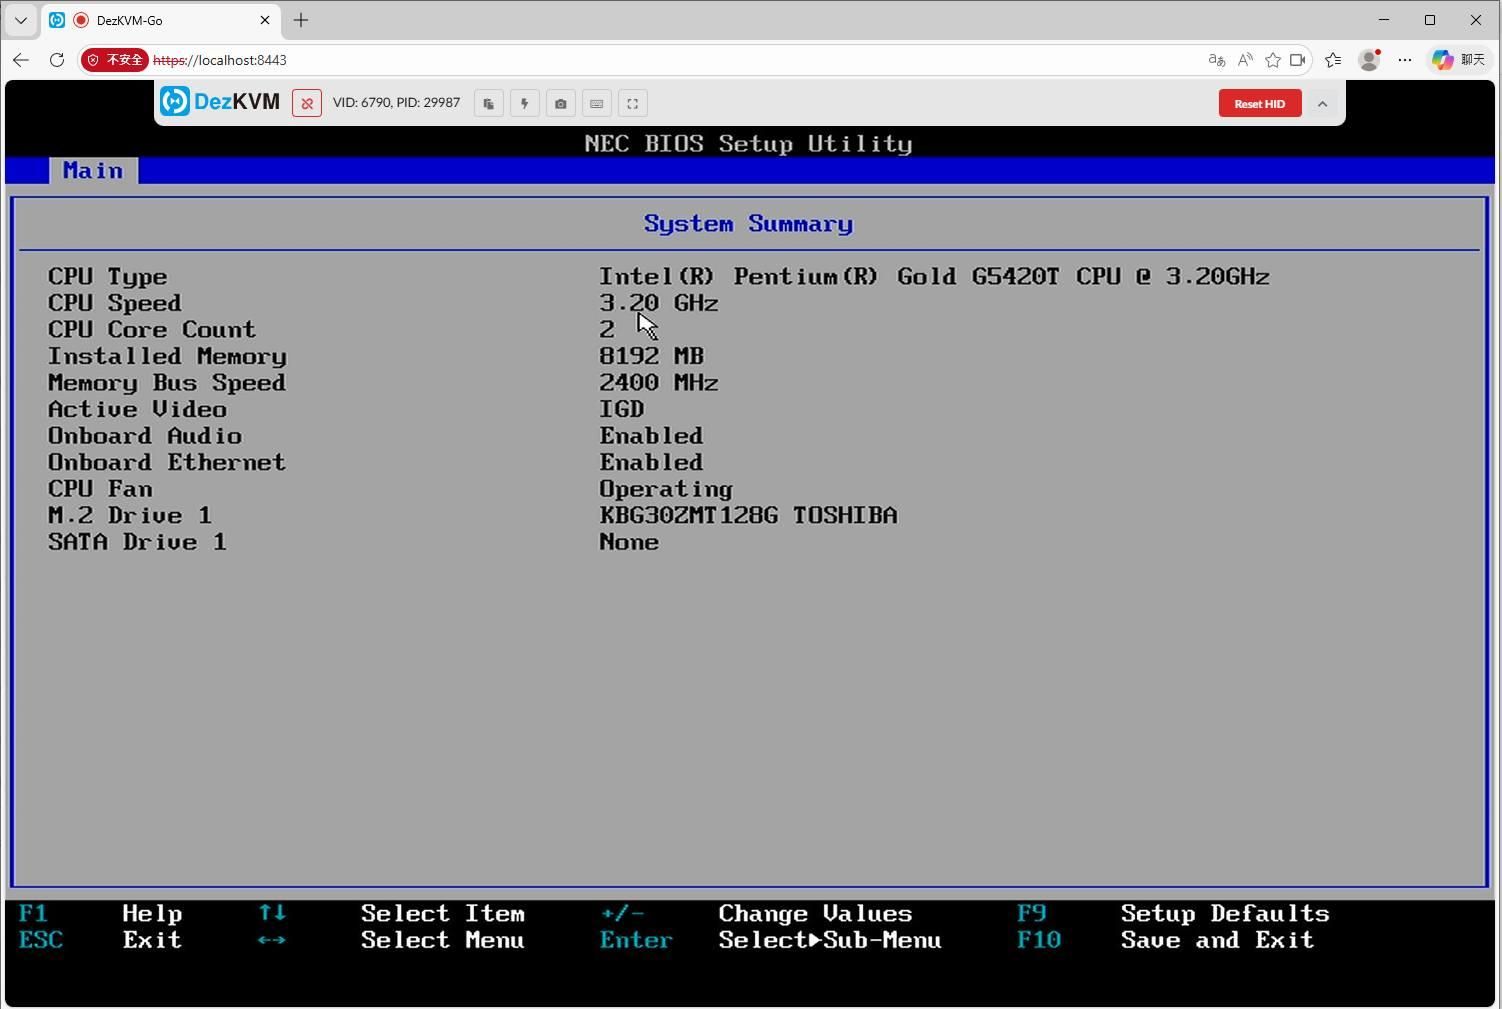Click the DezKVM logo
Image resolution: width=1502 pixels, height=1009 pixels.
coord(220,102)
